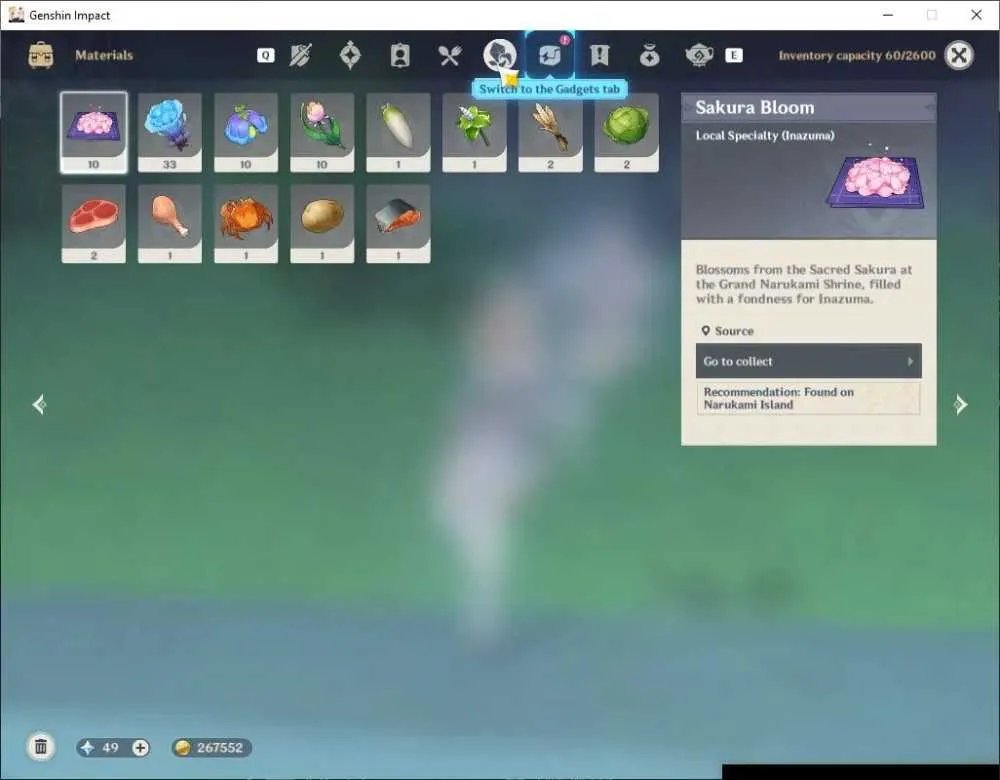The height and width of the screenshot is (780, 1000).
Task: Open the Furnishings tab (teapot icon)
Action: (x=699, y=55)
